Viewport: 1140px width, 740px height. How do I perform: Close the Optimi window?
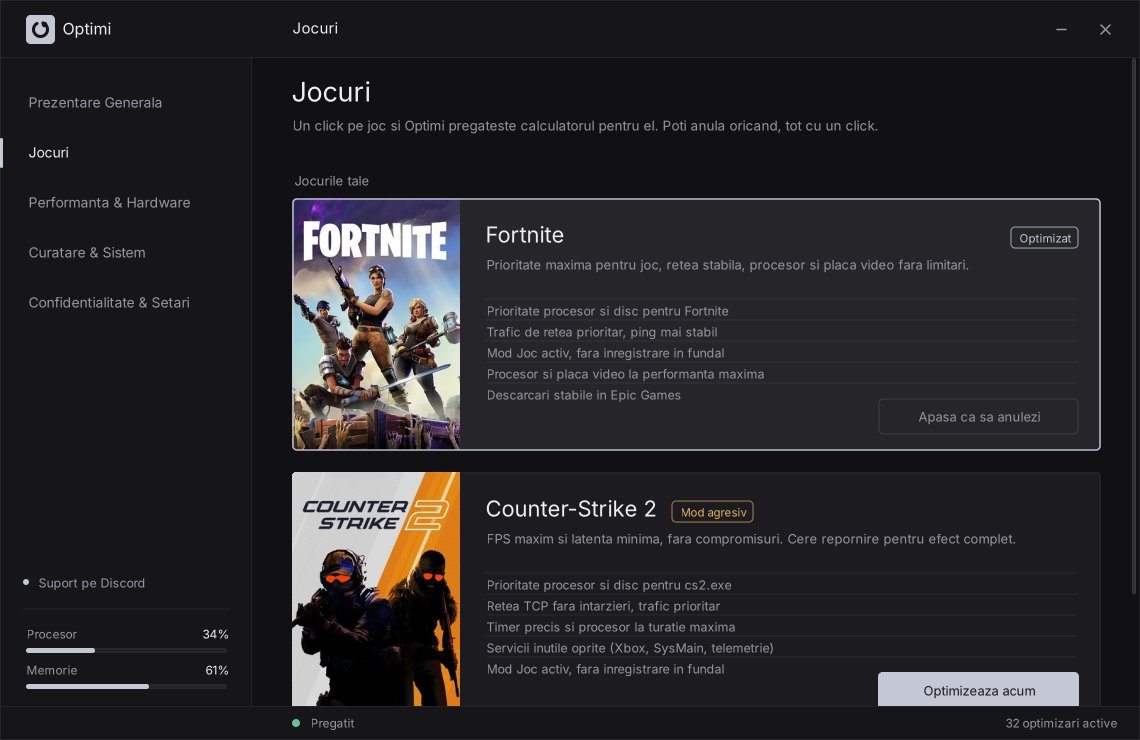1105,29
